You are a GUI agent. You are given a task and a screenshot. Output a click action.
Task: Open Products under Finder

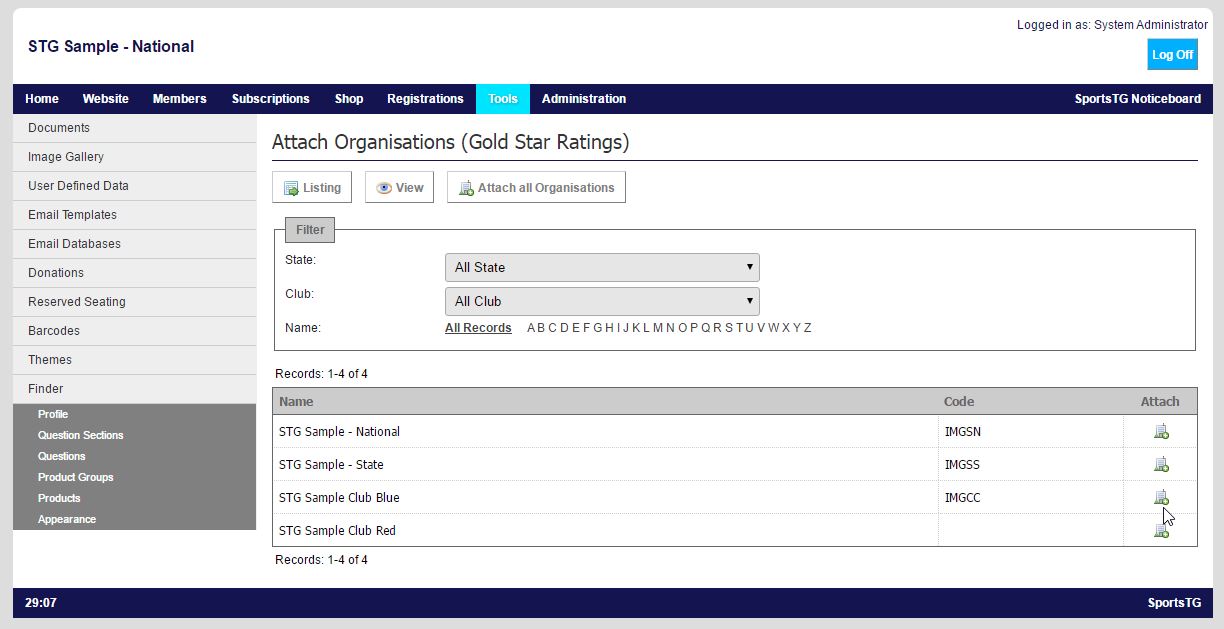[59, 498]
